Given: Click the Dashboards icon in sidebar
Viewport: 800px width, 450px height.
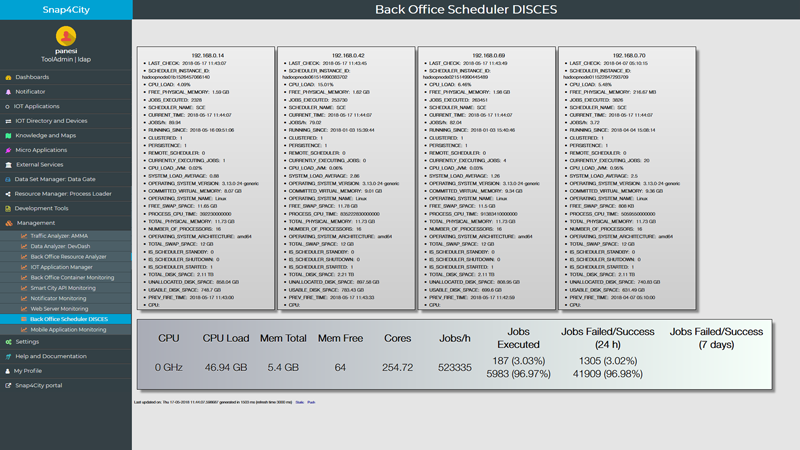Looking at the screenshot, I should (x=9, y=77).
